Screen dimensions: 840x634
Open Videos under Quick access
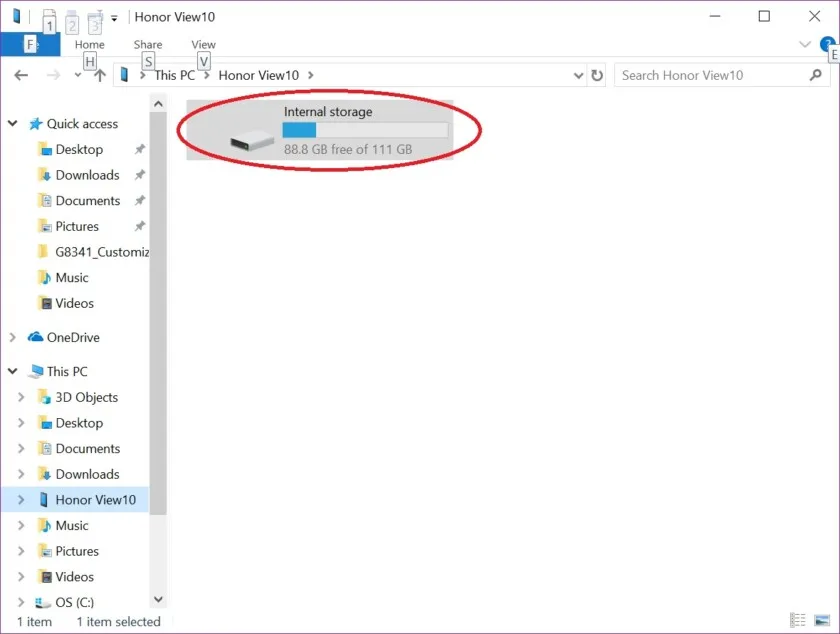tap(74, 303)
